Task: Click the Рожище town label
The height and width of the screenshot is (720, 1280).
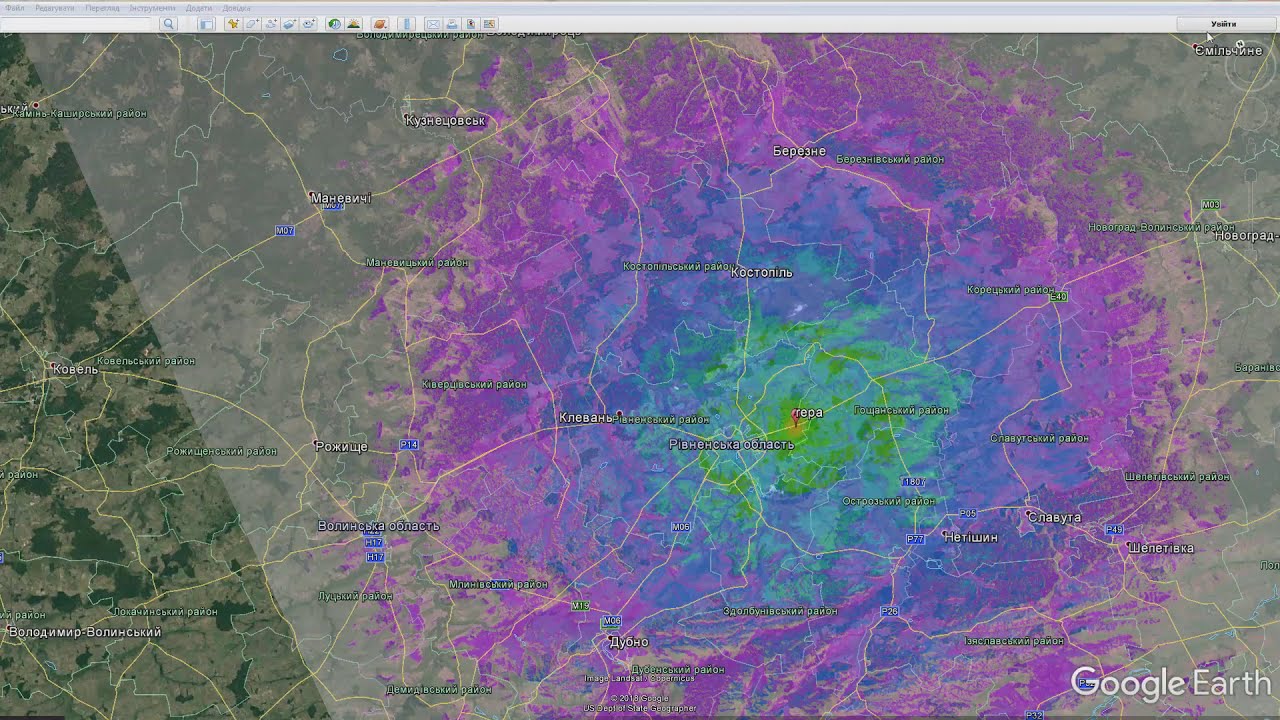Action: (342, 446)
